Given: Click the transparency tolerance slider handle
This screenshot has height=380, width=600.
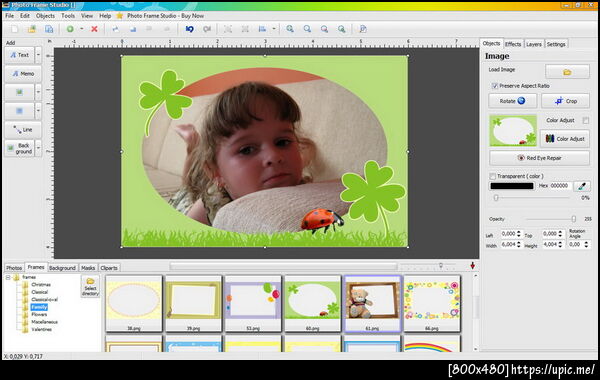Looking at the screenshot, I should point(496,198).
